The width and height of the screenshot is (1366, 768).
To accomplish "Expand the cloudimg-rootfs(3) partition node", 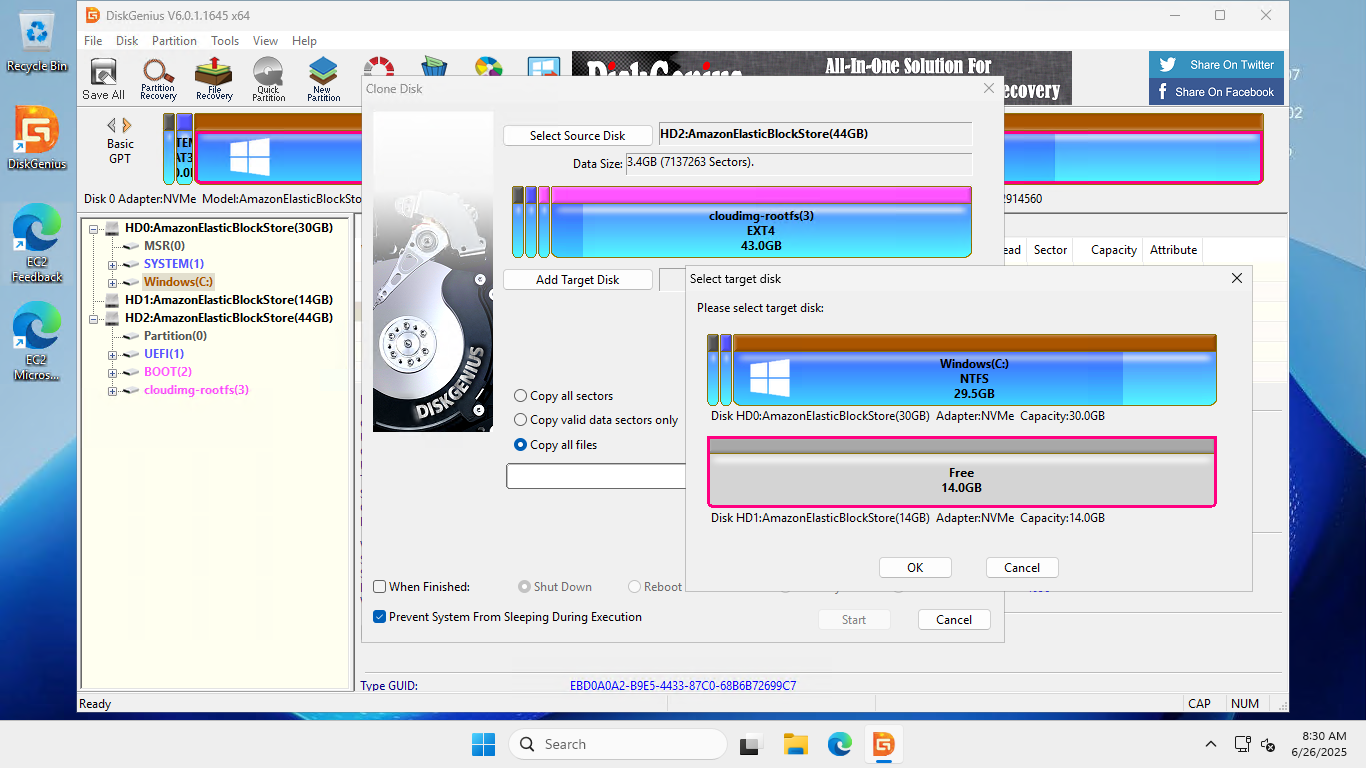I will (x=112, y=390).
